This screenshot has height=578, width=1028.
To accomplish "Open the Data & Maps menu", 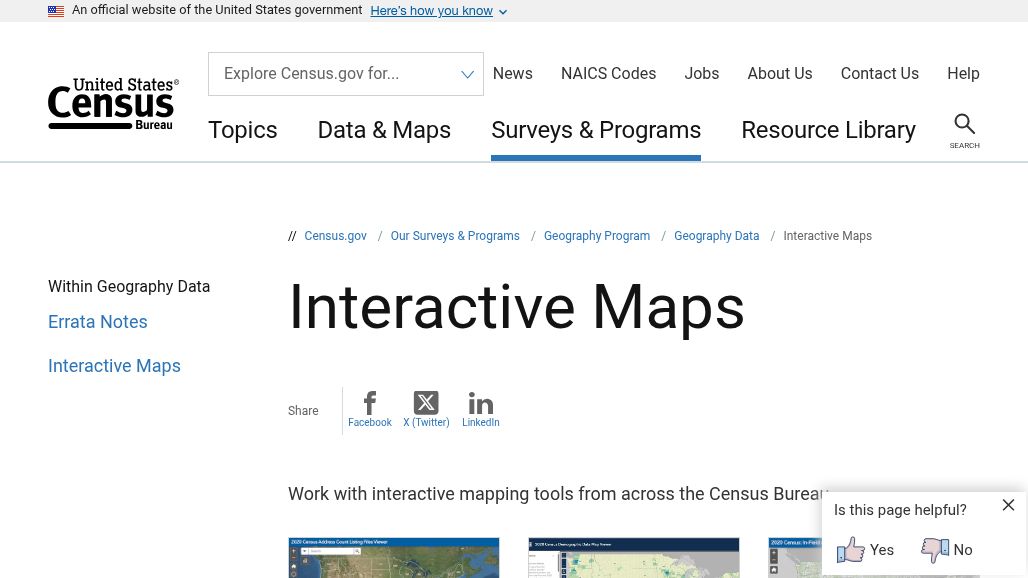I will click(384, 130).
